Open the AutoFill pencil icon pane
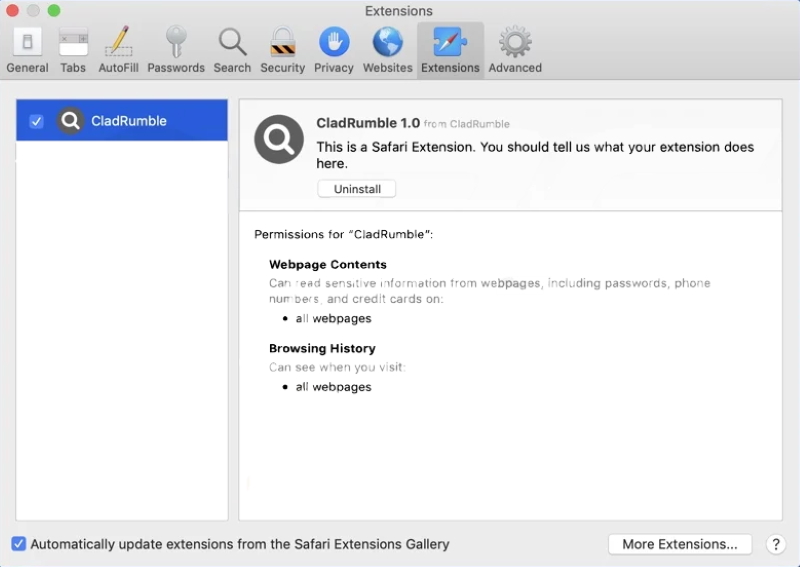Screen dimensions: 800x567 coord(118,50)
